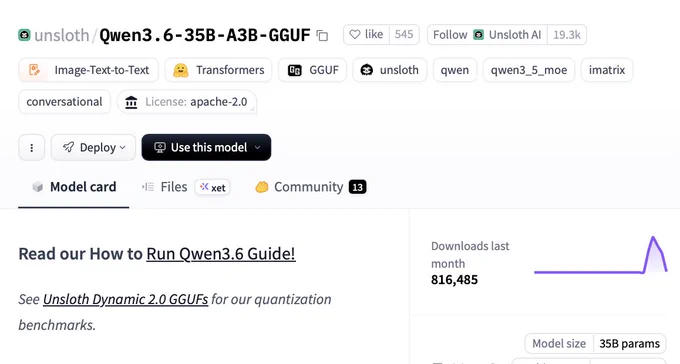This screenshot has height=364, width=680.
Task: Select the unsloth tag
Action: click(389, 70)
